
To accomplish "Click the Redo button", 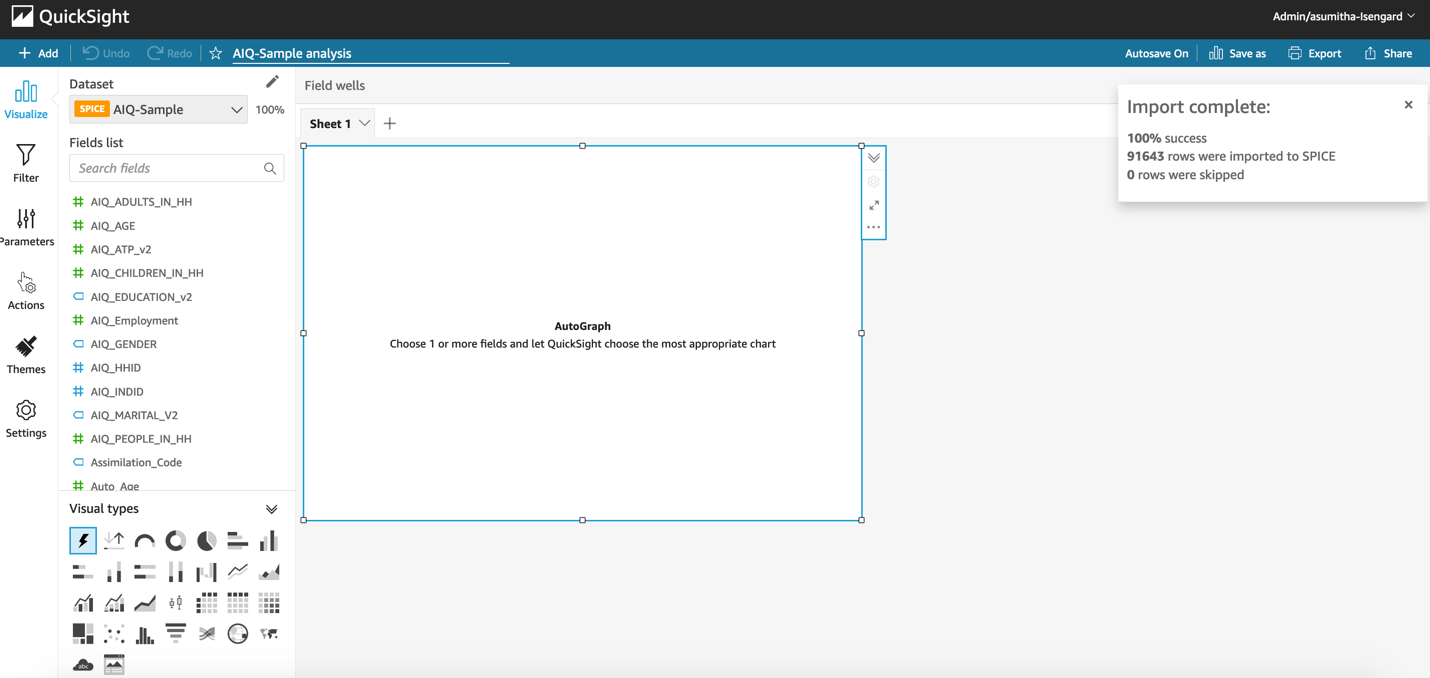I will pyautogui.click(x=169, y=53).
